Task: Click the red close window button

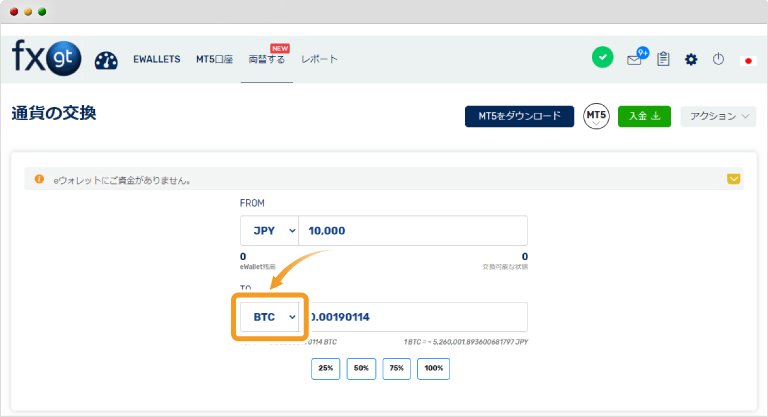Action: (14, 12)
